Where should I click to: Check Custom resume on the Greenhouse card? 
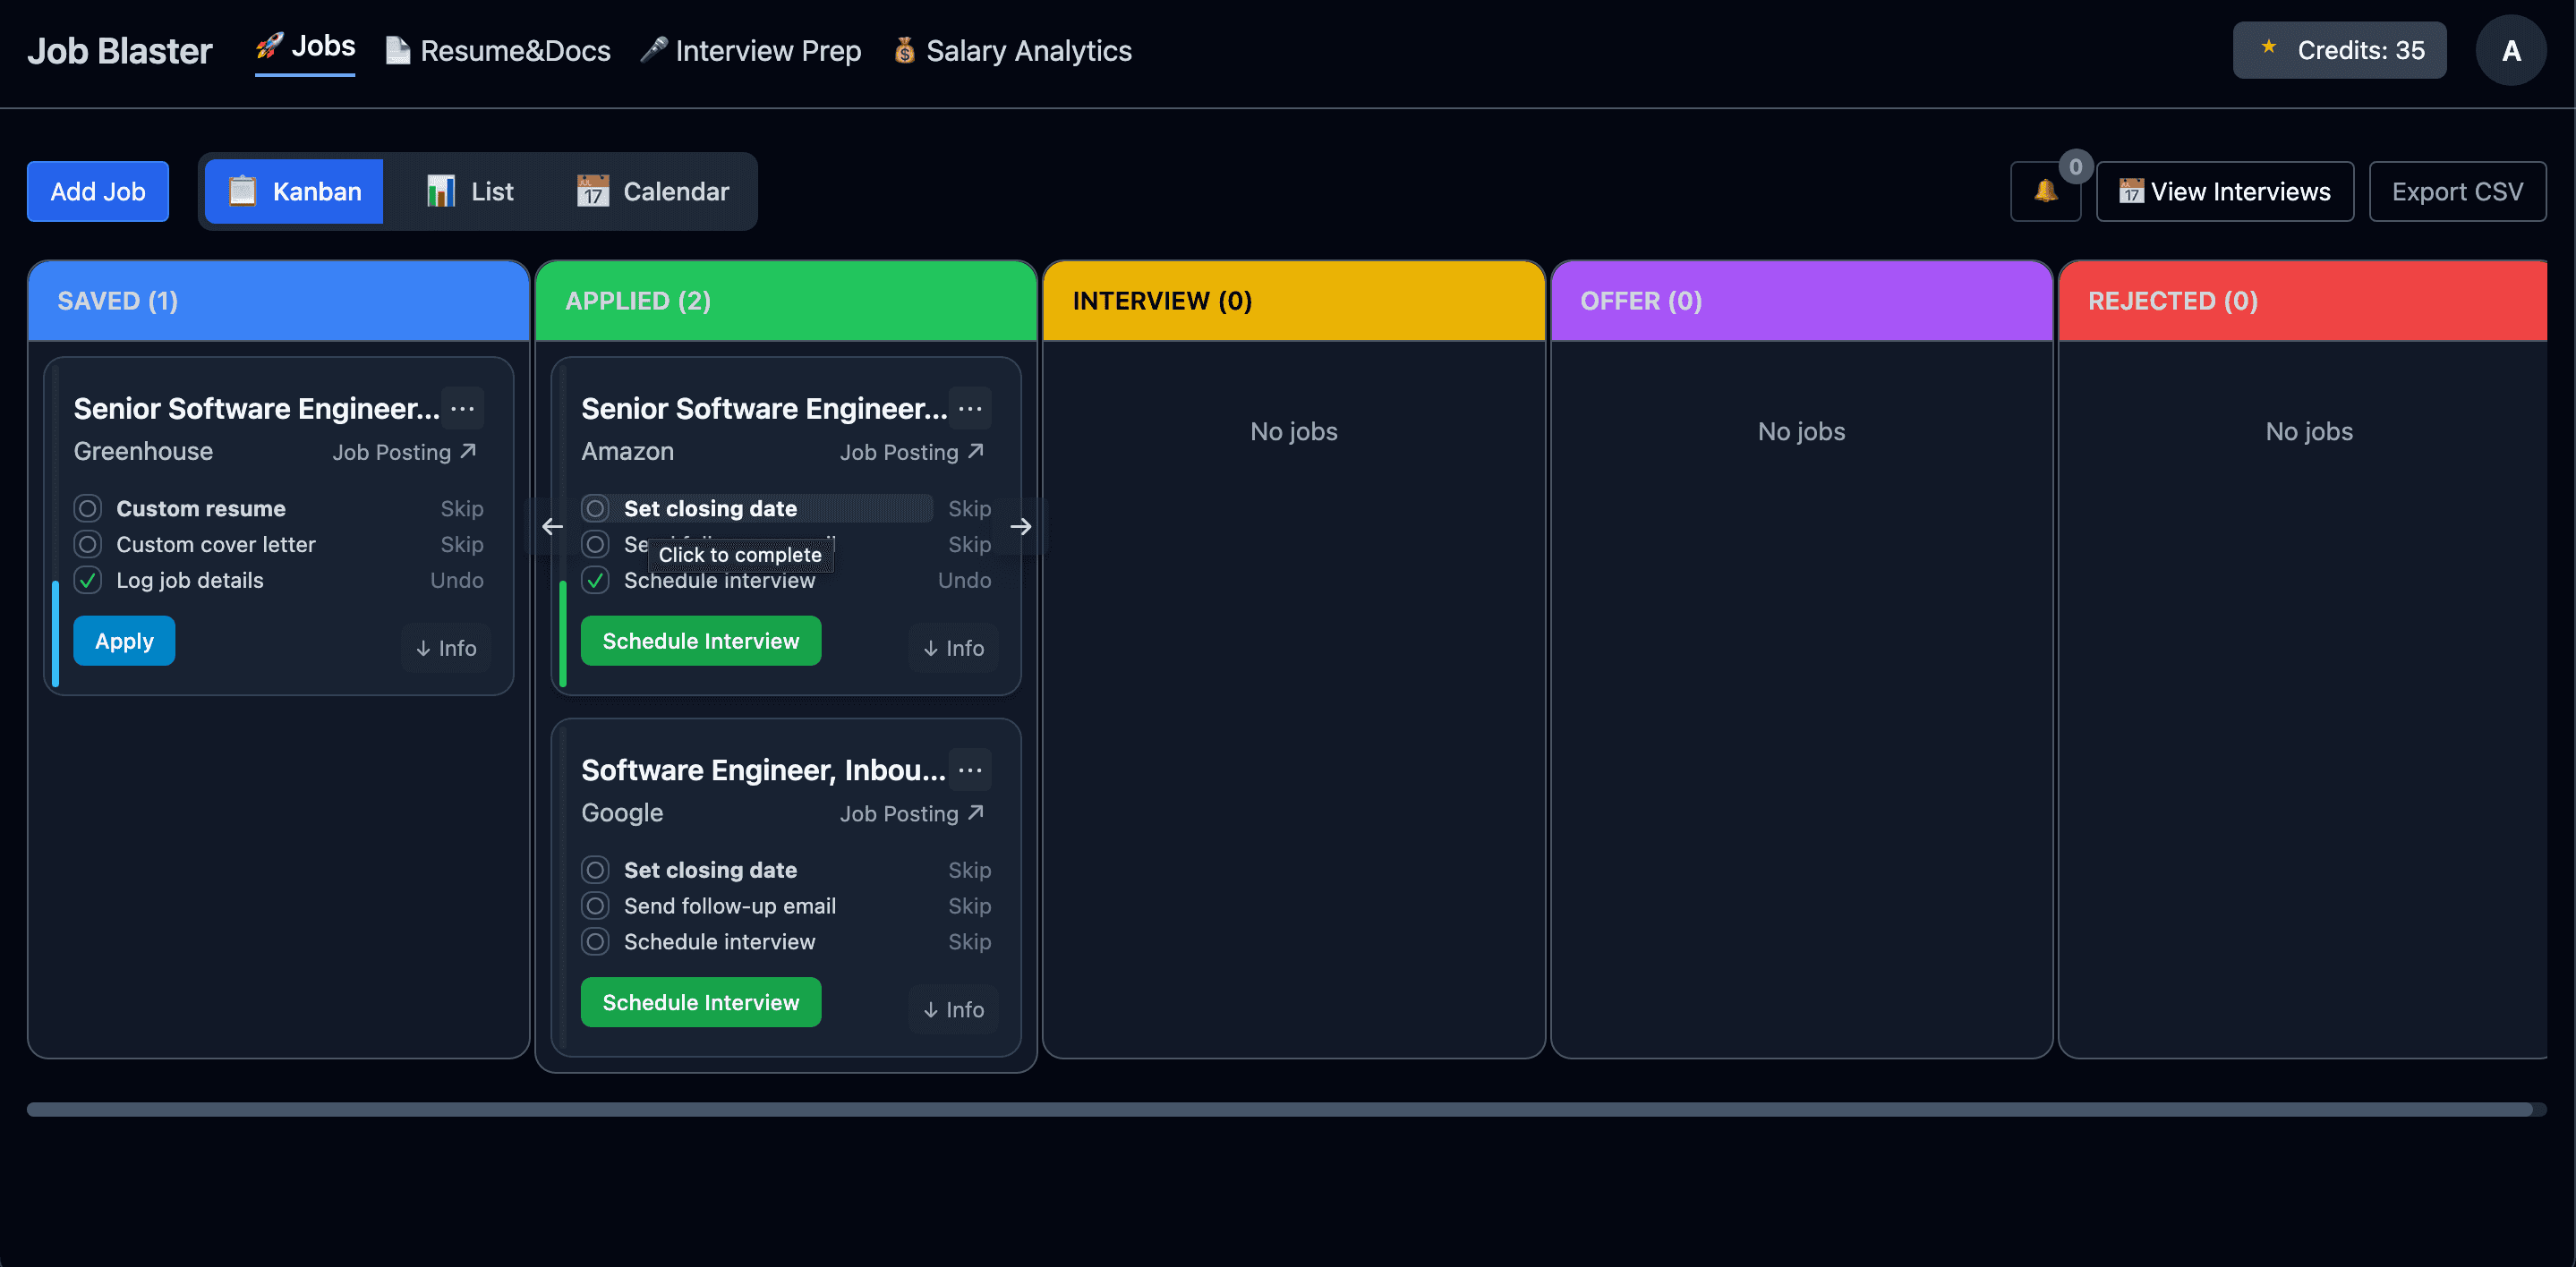click(x=88, y=508)
